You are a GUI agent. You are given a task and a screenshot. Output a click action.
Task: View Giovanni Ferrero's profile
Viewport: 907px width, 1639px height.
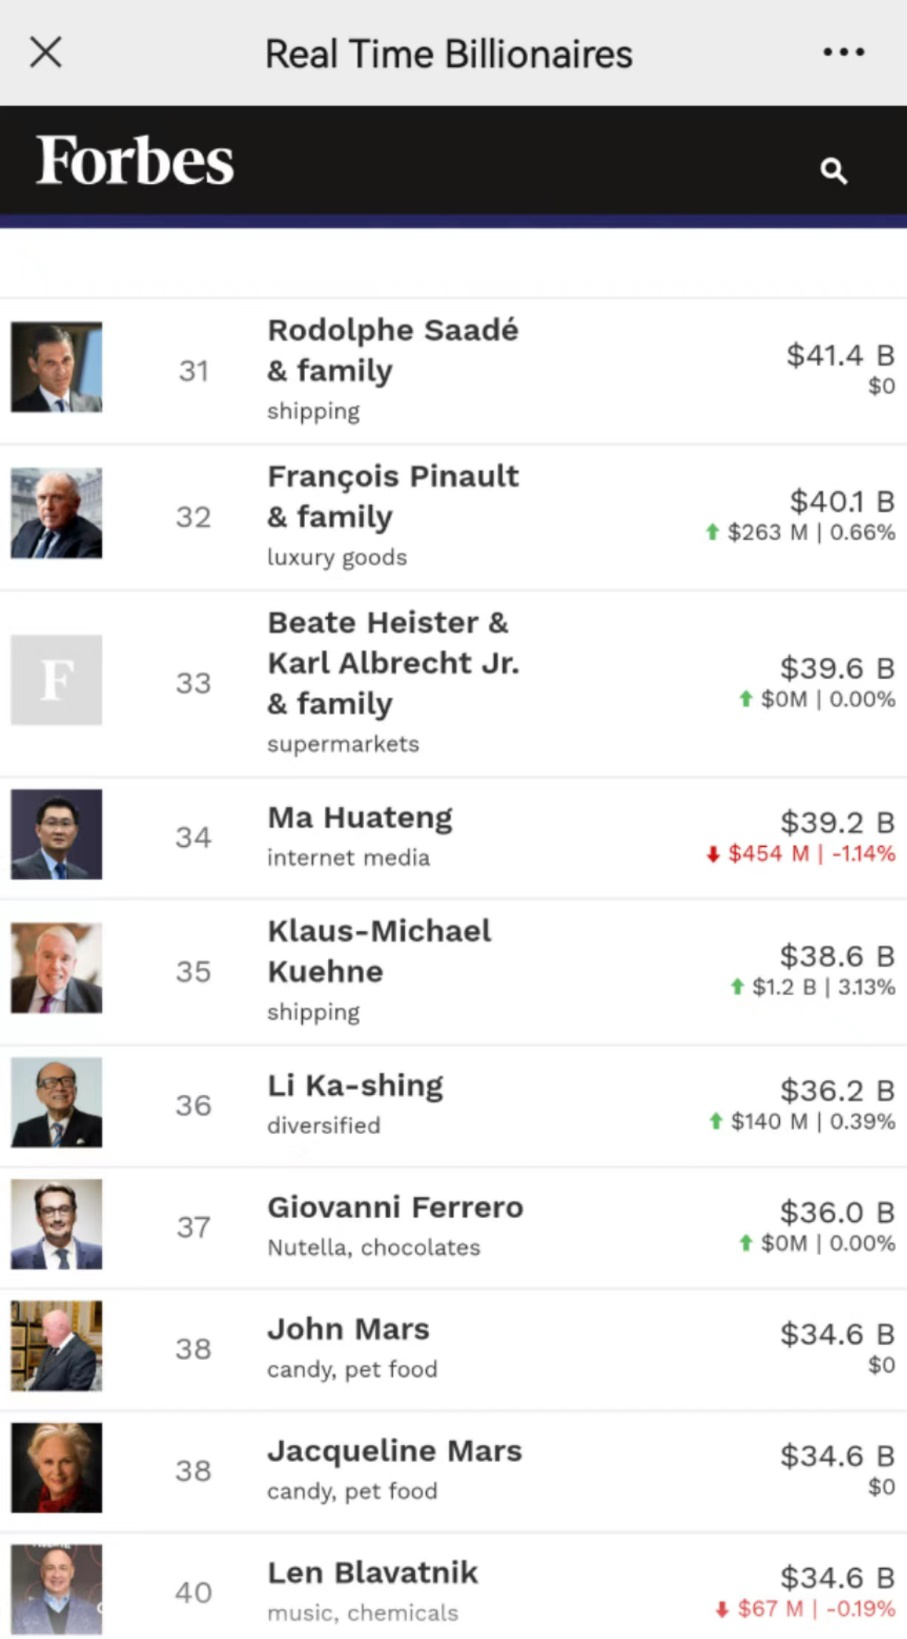[395, 1208]
